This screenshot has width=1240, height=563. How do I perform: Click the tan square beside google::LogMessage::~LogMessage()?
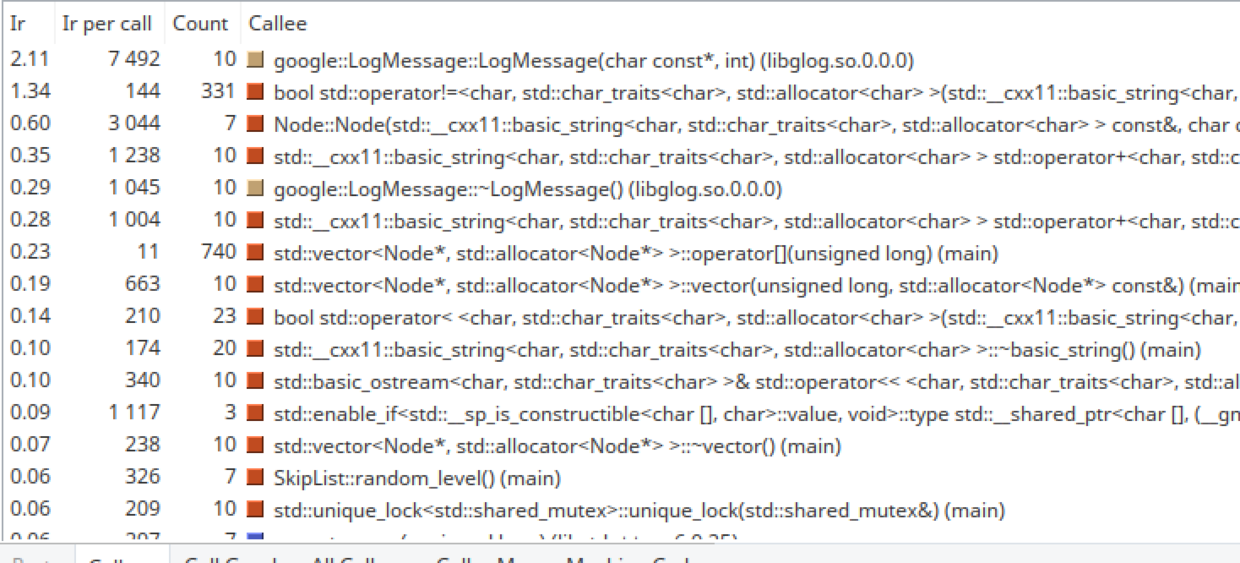point(256,188)
